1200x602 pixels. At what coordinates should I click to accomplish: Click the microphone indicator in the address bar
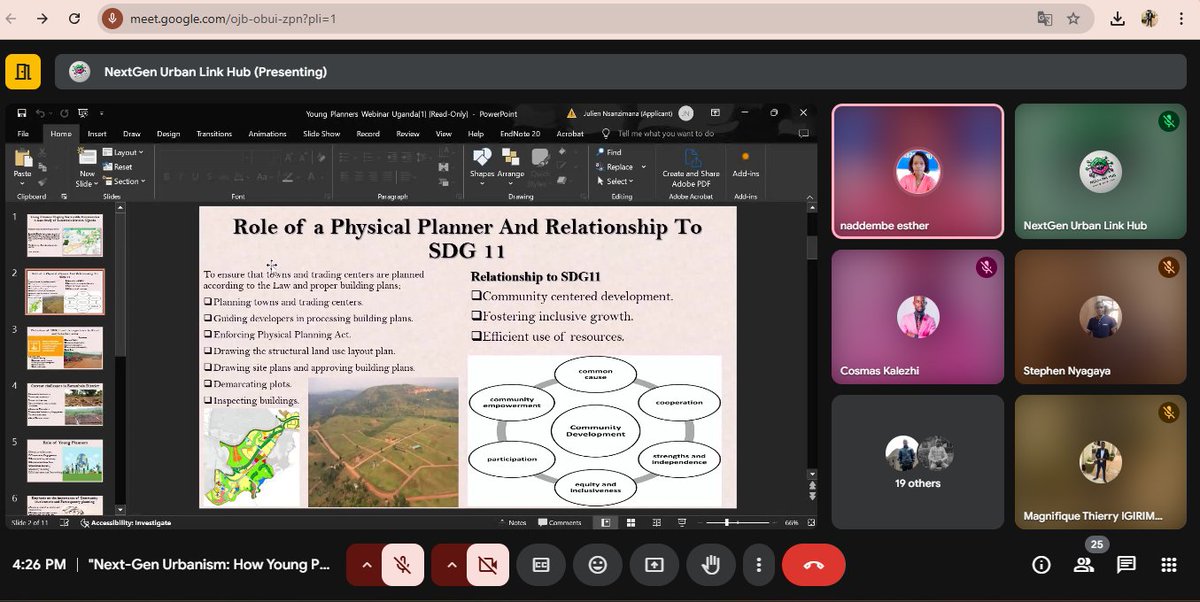tap(113, 18)
